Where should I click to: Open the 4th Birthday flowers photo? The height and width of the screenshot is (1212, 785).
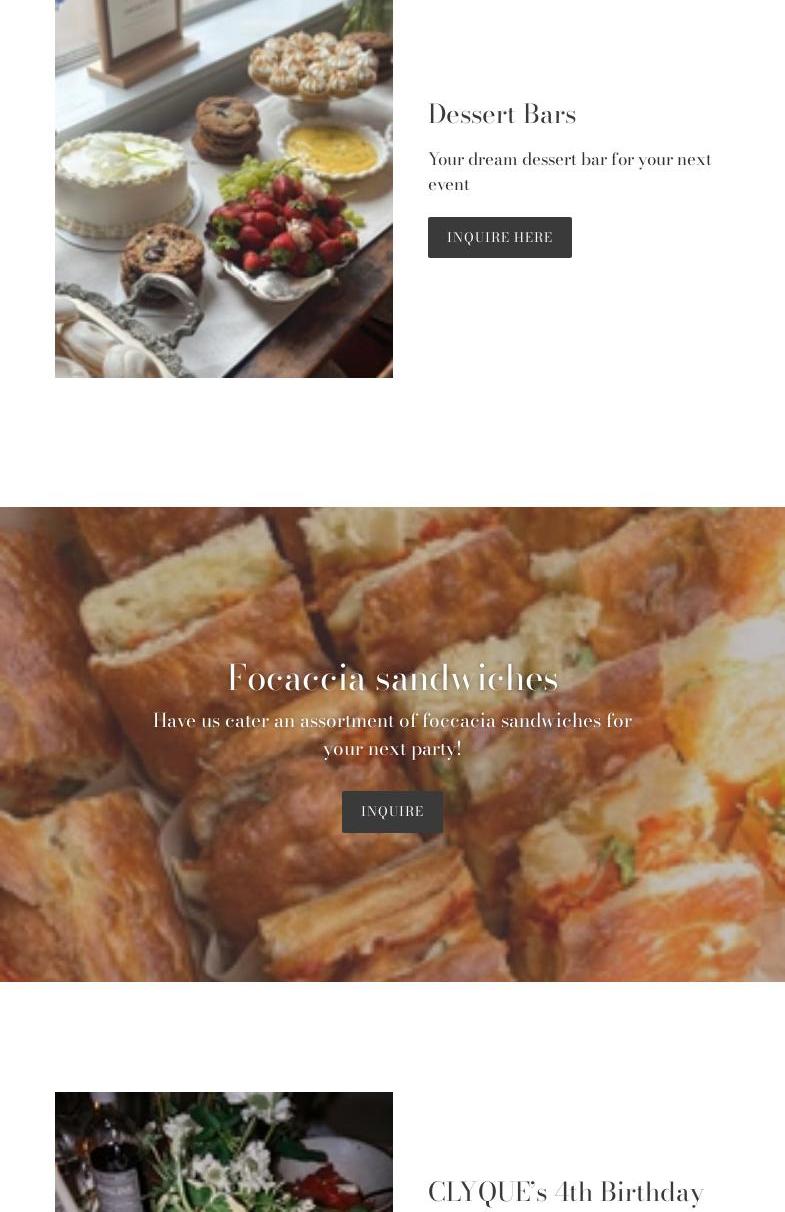(x=224, y=1152)
